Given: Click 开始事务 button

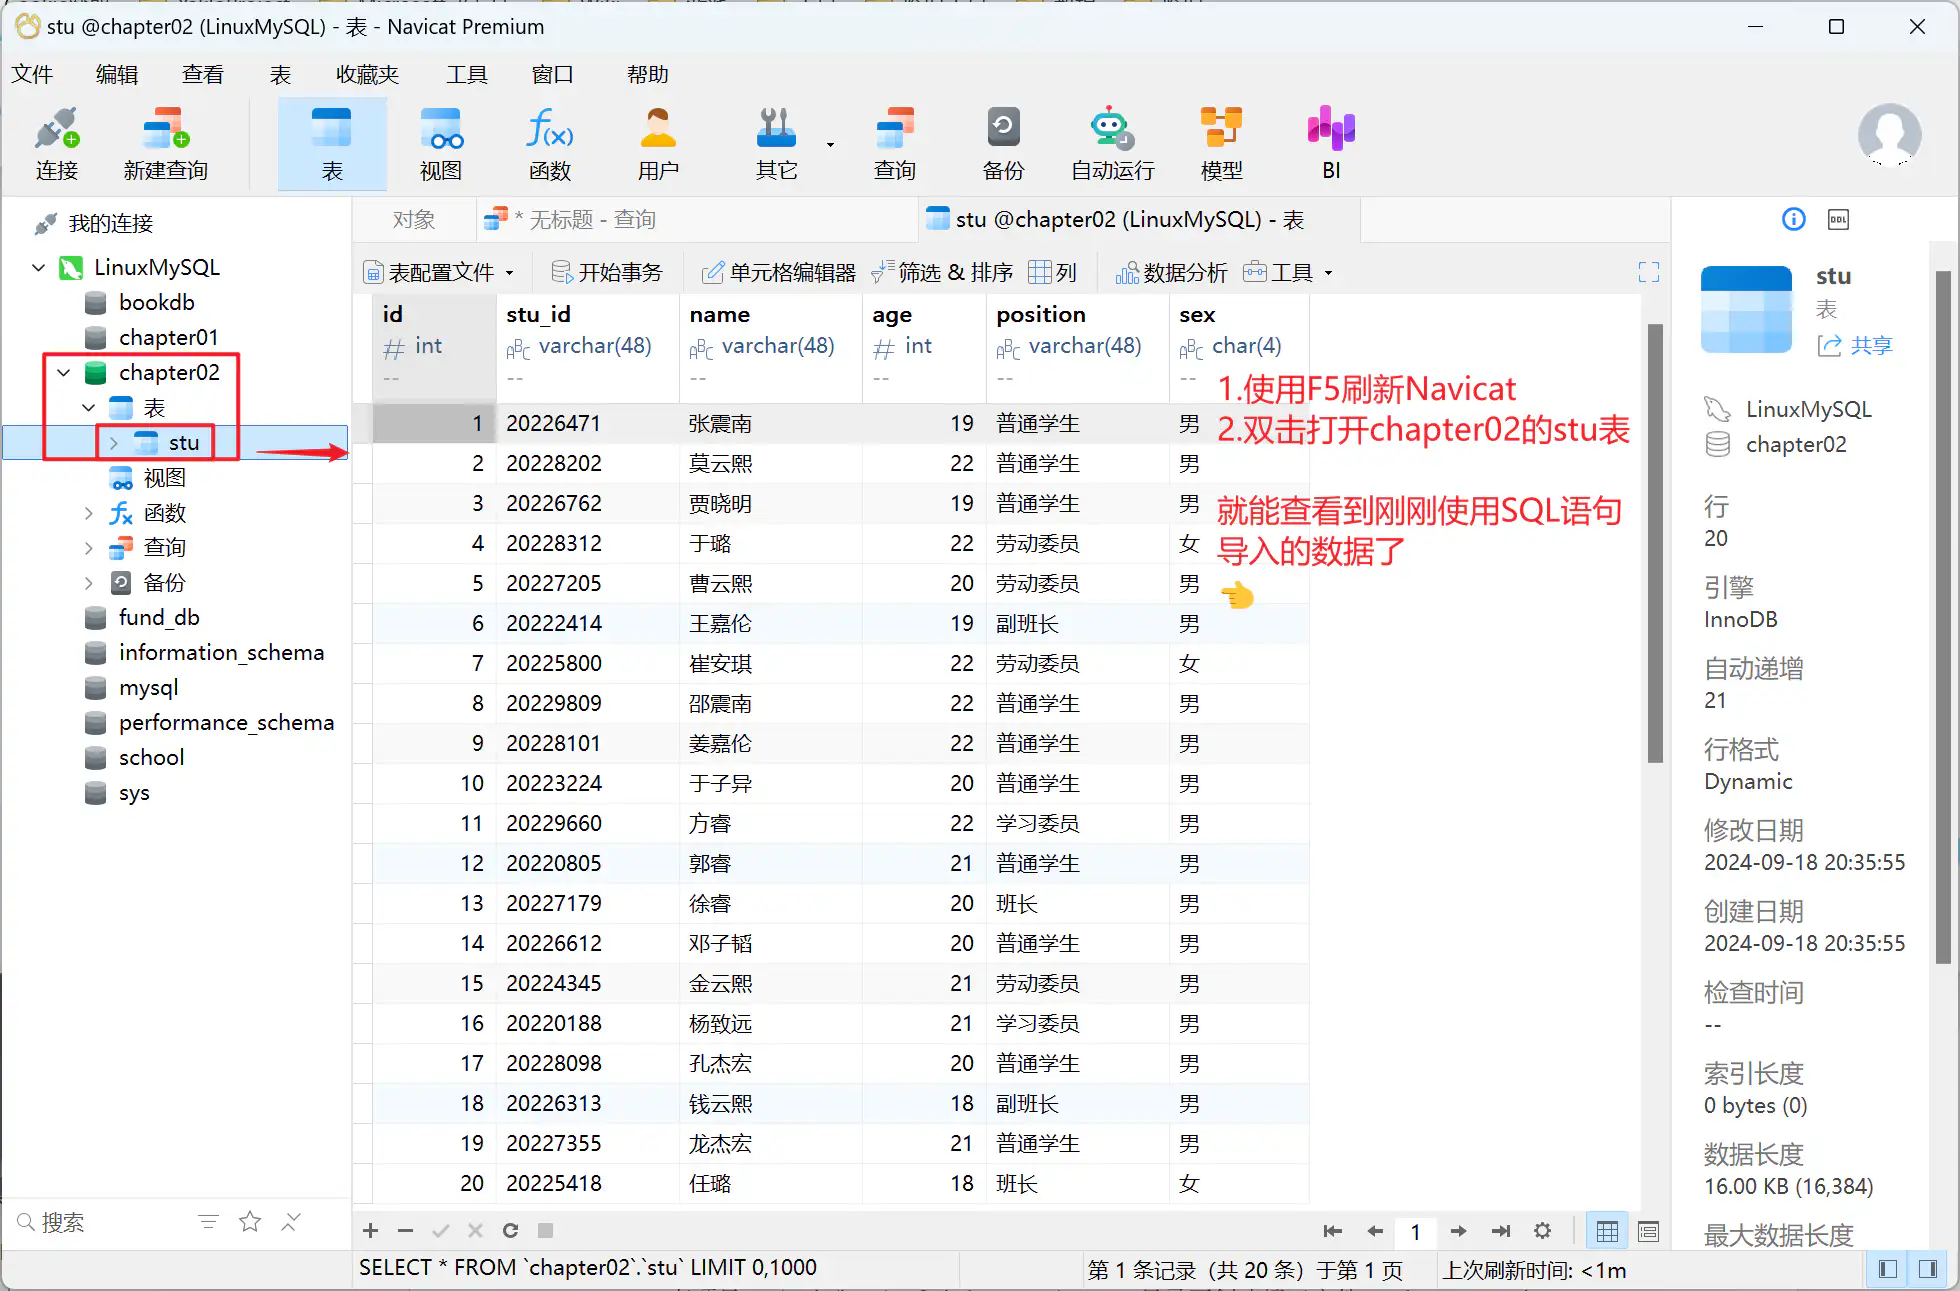Looking at the screenshot, I should click(x=607, y=272).
